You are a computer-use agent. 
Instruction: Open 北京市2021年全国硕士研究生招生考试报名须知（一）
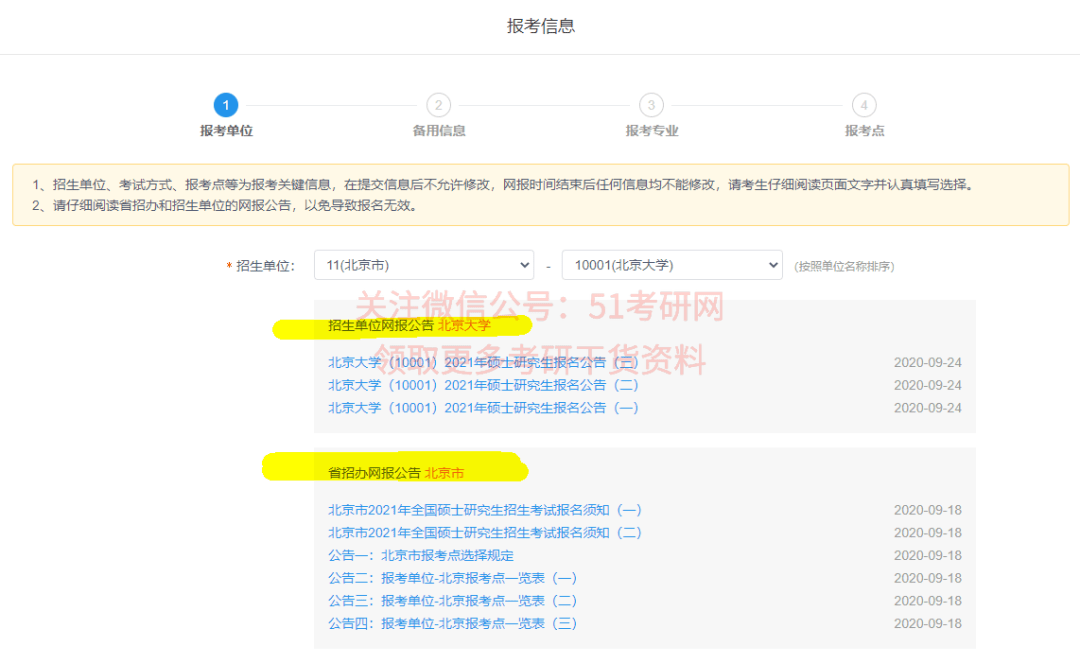(x=485, y=510)
